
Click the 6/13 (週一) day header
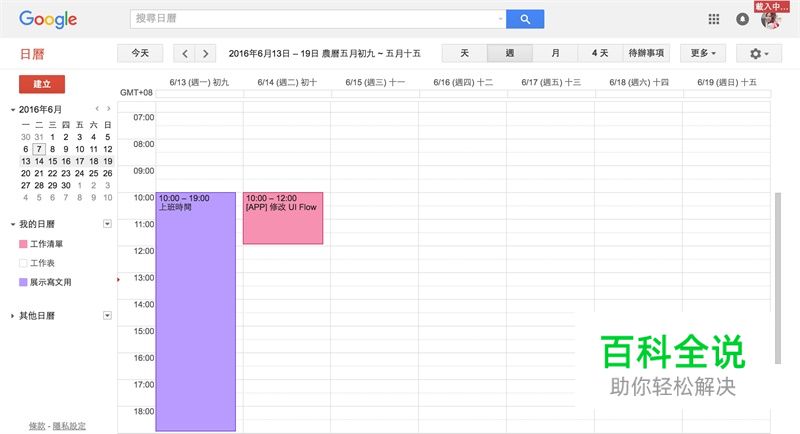coord(199,82)
